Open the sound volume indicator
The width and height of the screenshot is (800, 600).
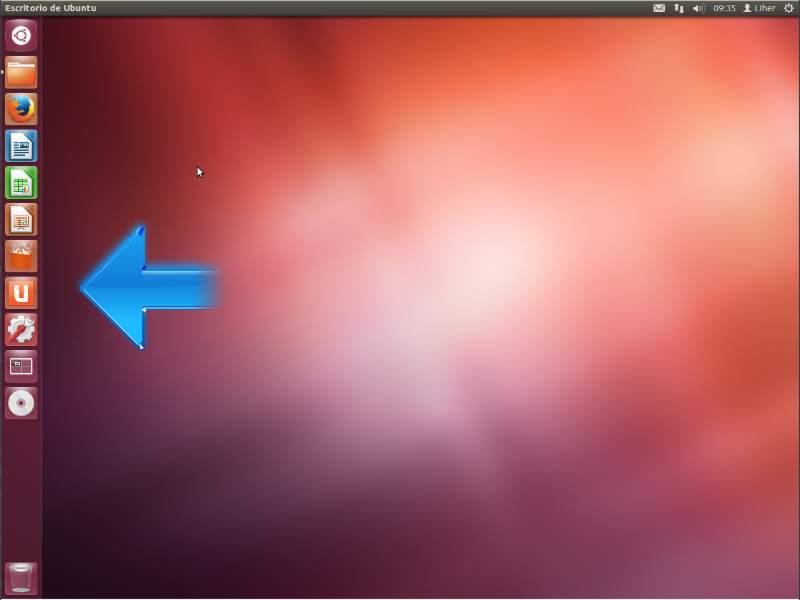click(x=698, y=8)
